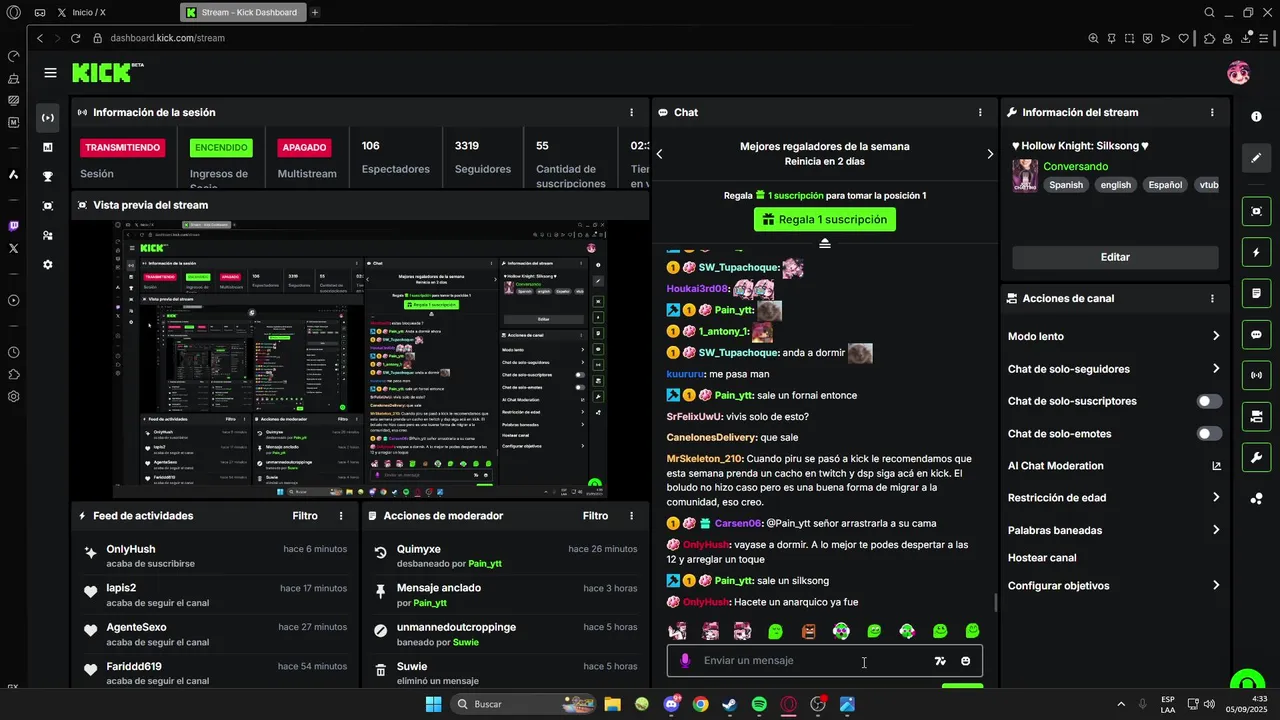Open a new browser tab with plus

tap(315, 12)
